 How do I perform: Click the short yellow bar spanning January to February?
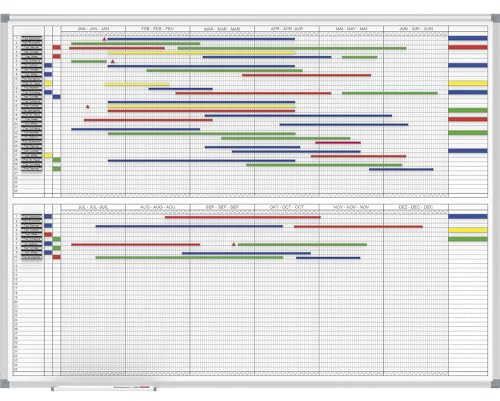click(x=137, y=84)
